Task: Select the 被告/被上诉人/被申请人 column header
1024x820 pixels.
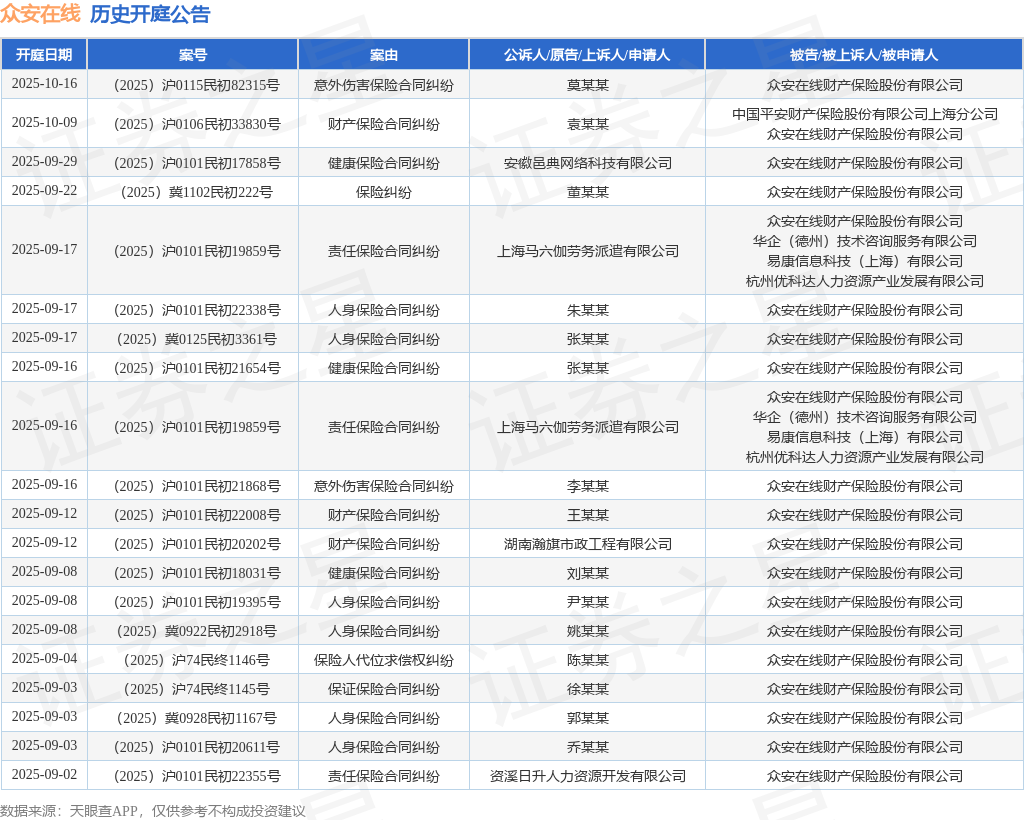Action: coord(864,55)
